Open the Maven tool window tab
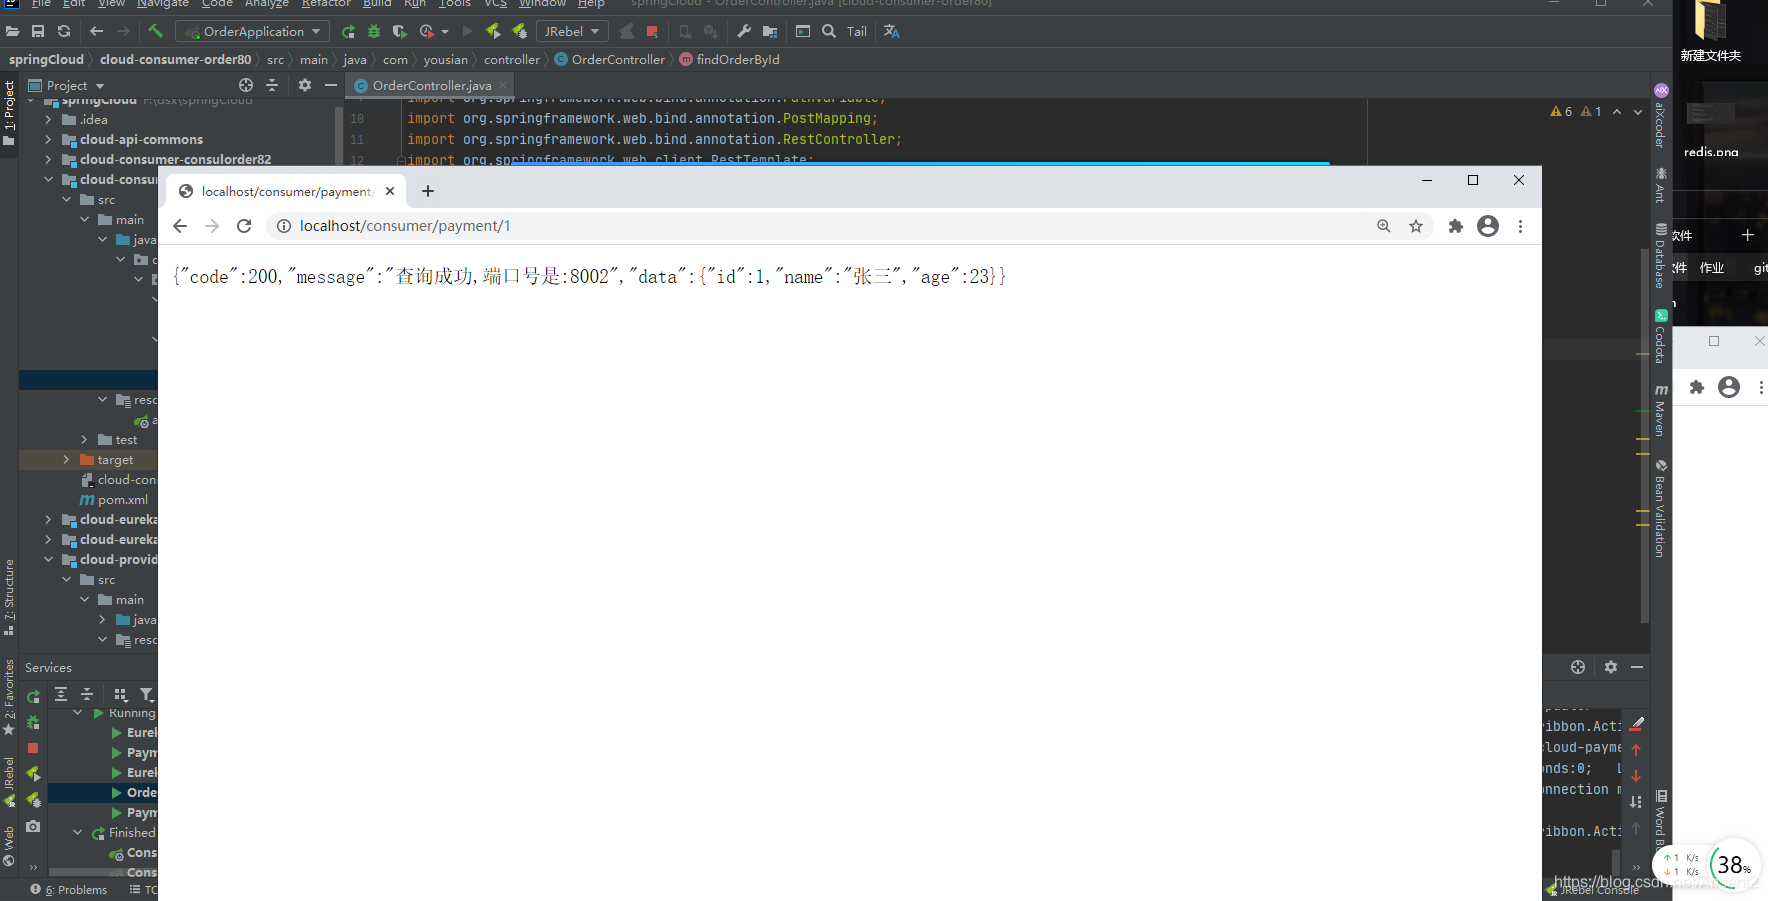1768x901 pixels. point(1660,409)
